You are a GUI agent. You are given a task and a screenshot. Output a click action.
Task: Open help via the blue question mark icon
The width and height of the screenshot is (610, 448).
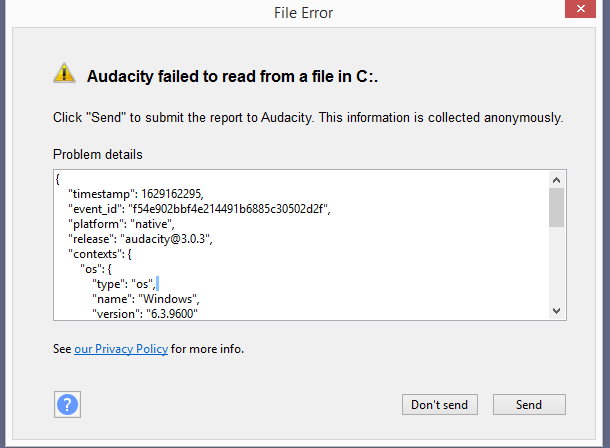67,404
